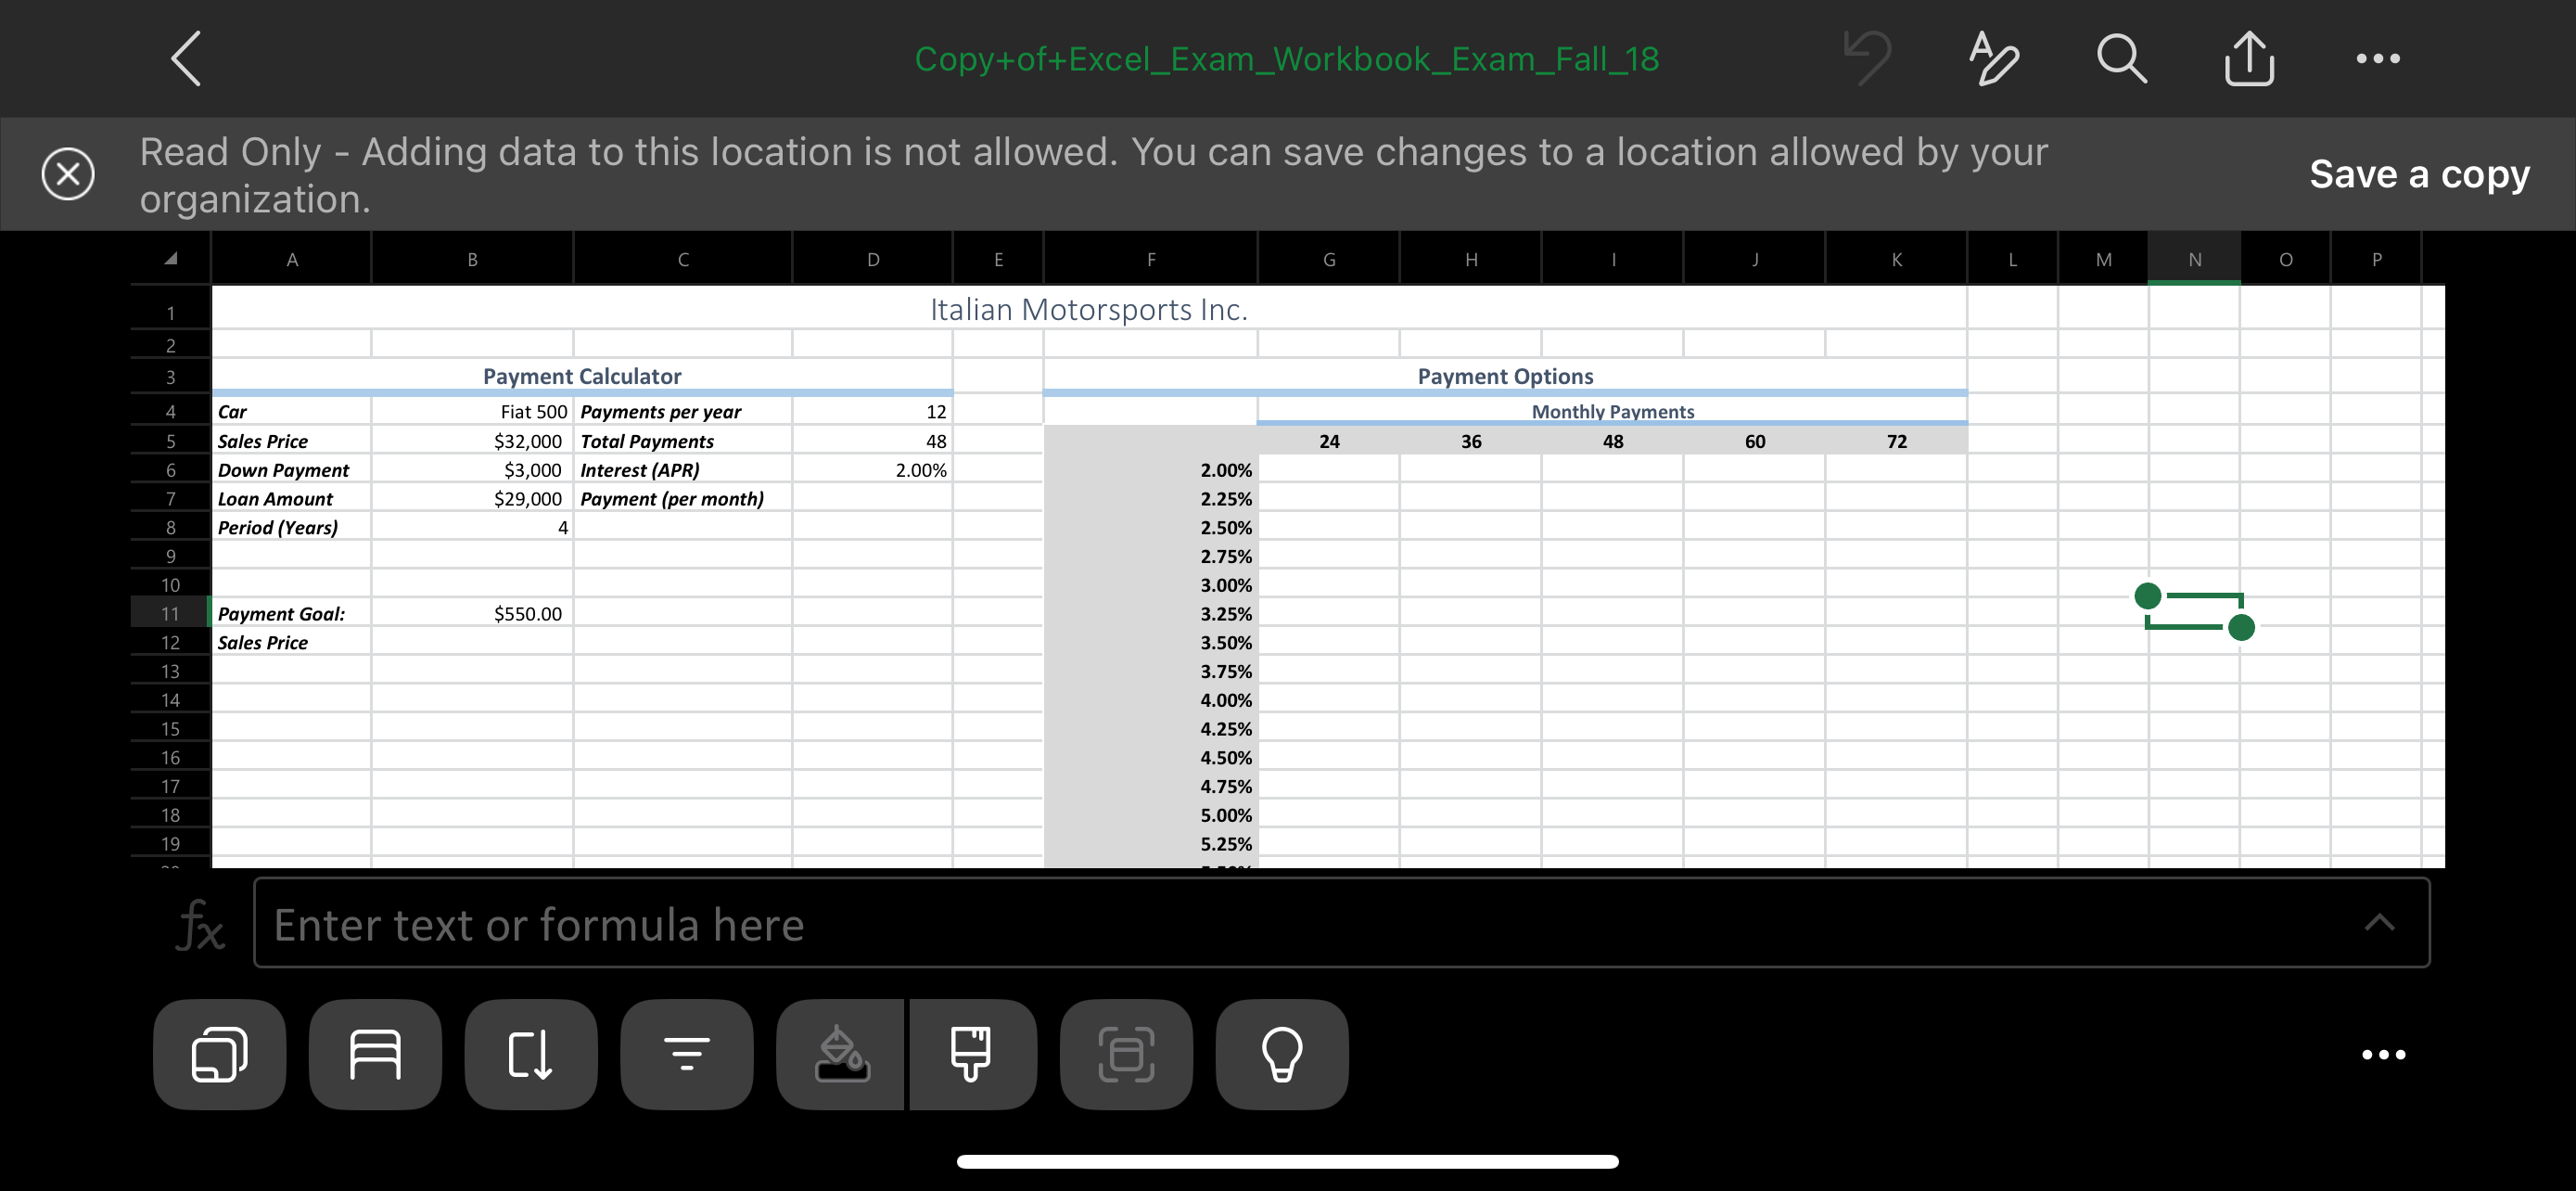Dismiss the Read Only banner with X
The height and width of the screenshot is (1191, 2576).
pos(68,174)
